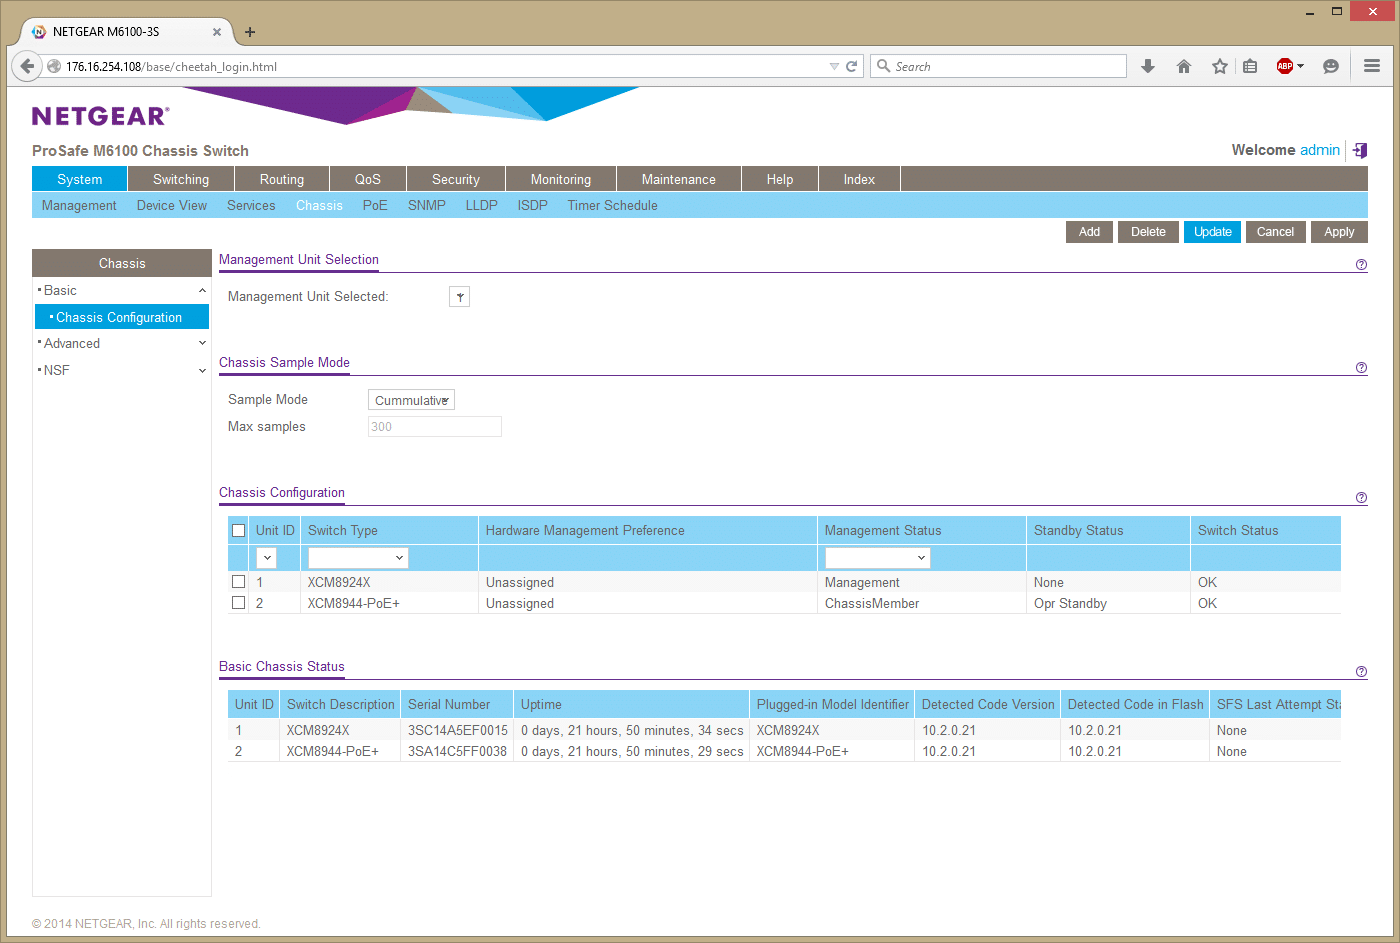Bookmark this page with the star icon
The image size is (1400, 943).
pos(1220,66)
